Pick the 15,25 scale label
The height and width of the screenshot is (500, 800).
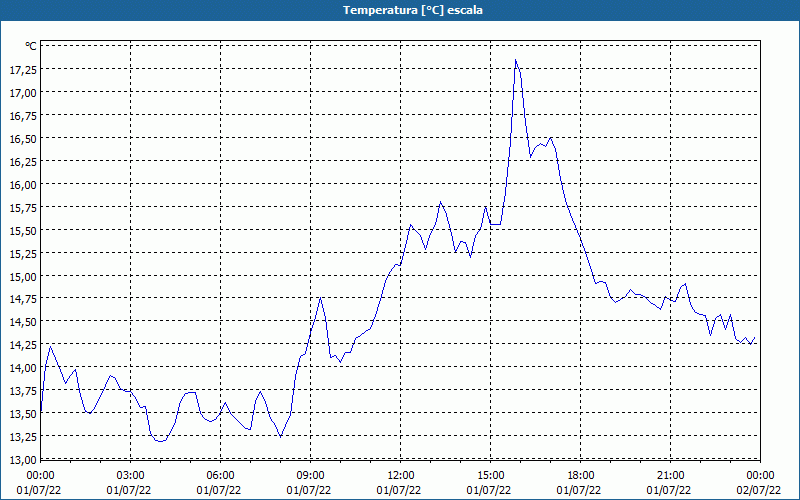pos(23,254)
